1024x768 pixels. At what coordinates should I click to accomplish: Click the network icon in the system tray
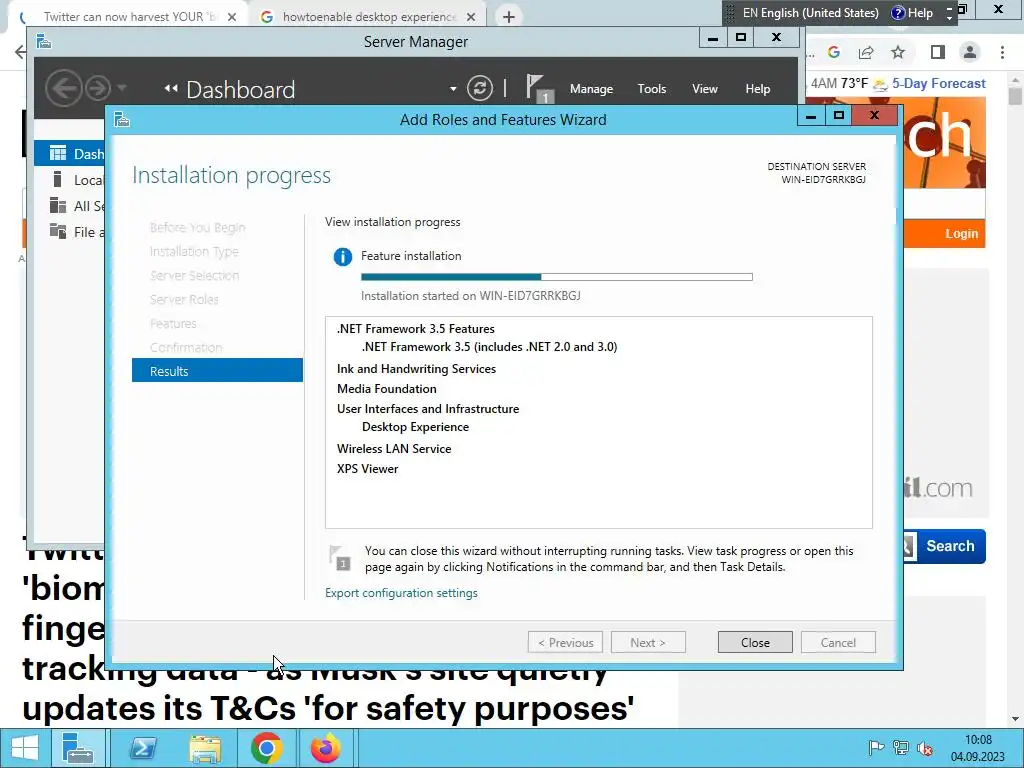(x=901, y=748)
